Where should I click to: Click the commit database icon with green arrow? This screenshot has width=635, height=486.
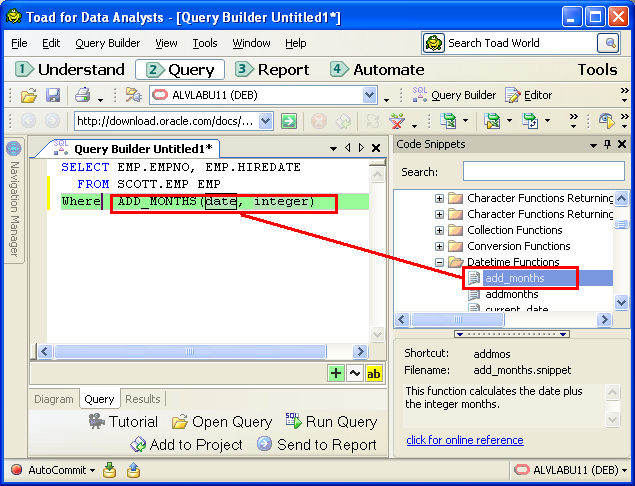(109, 470)
